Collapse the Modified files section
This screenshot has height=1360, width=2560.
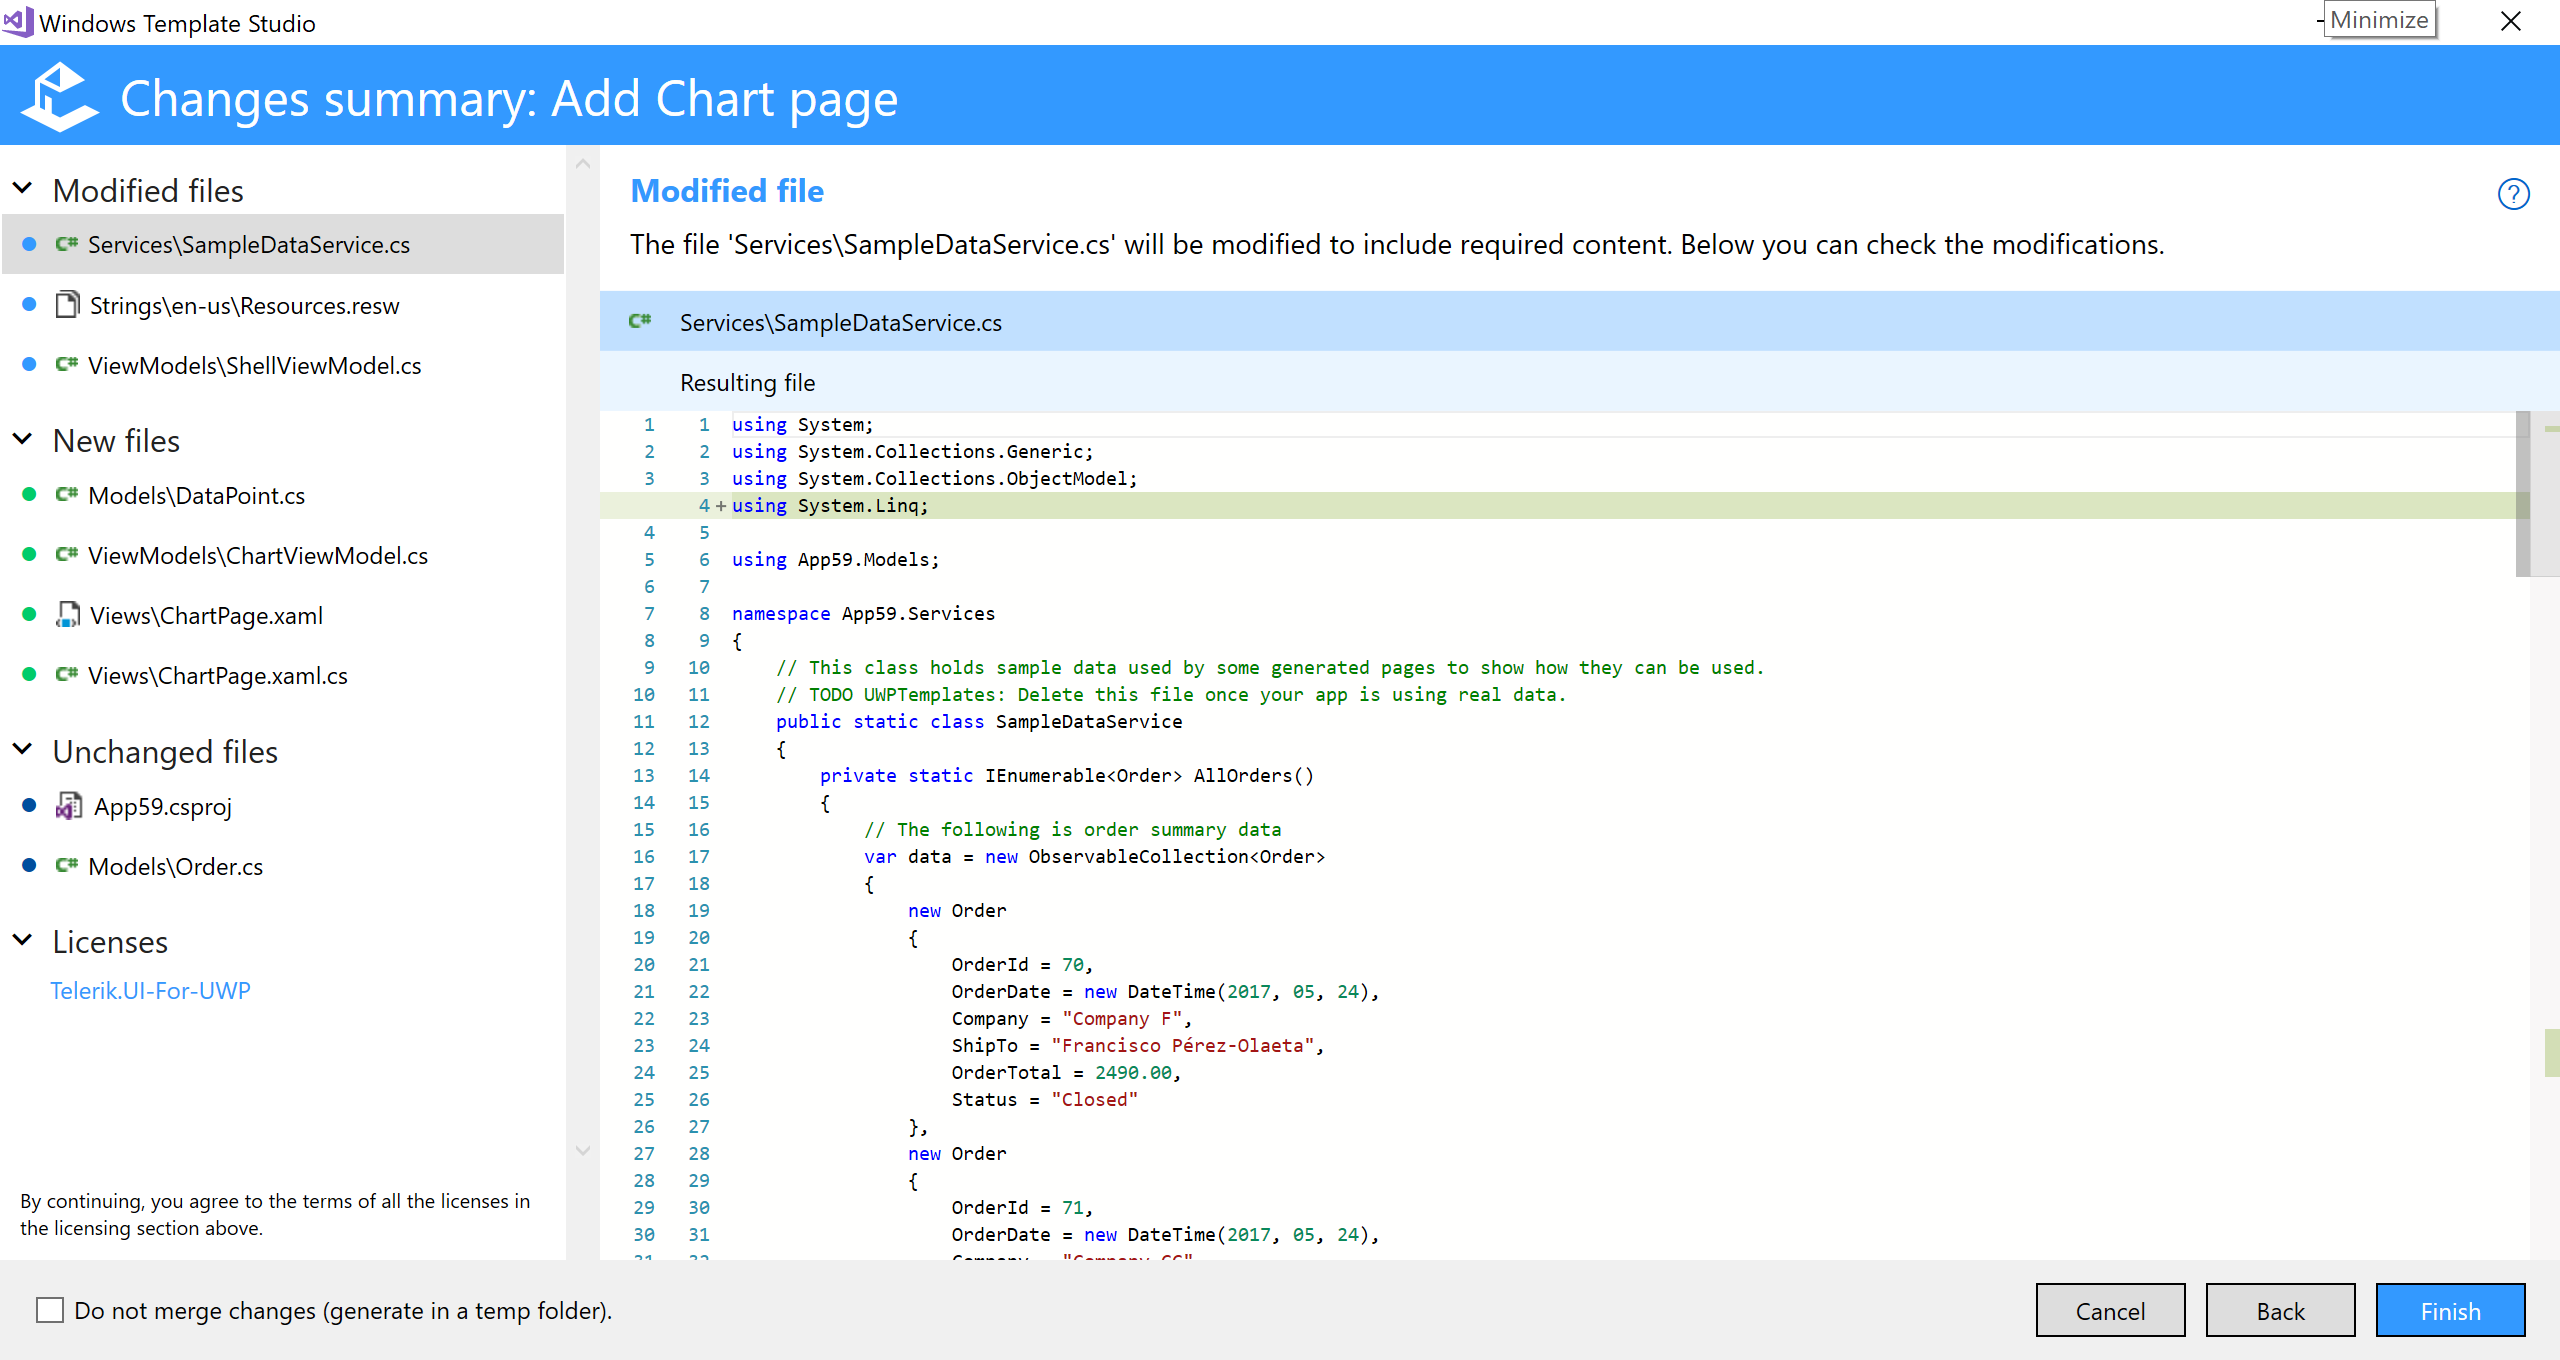coord(21,186)
